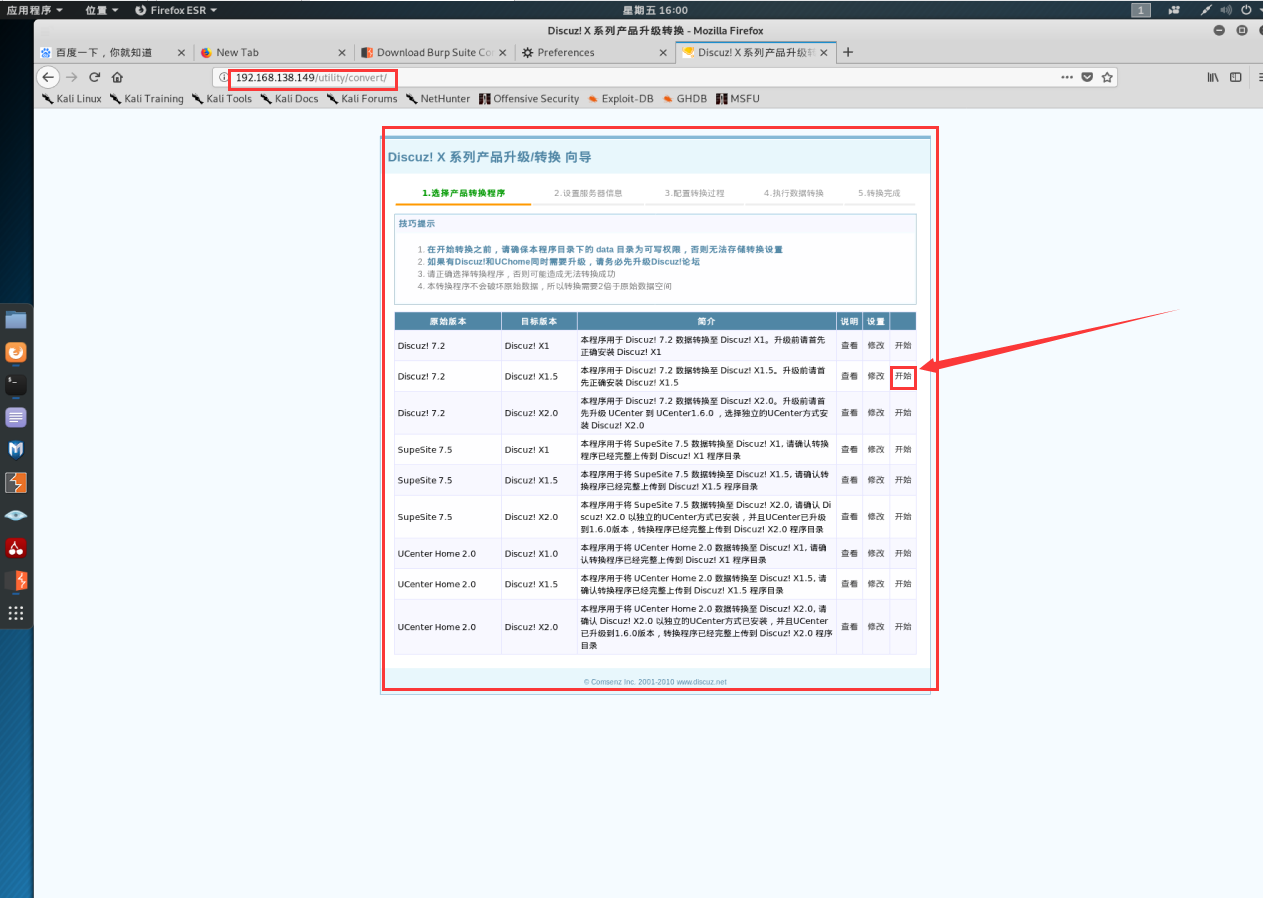Show all applications grid in dock
The width and height of the screenshot is (1263, 898).
(x=16, y=613)
